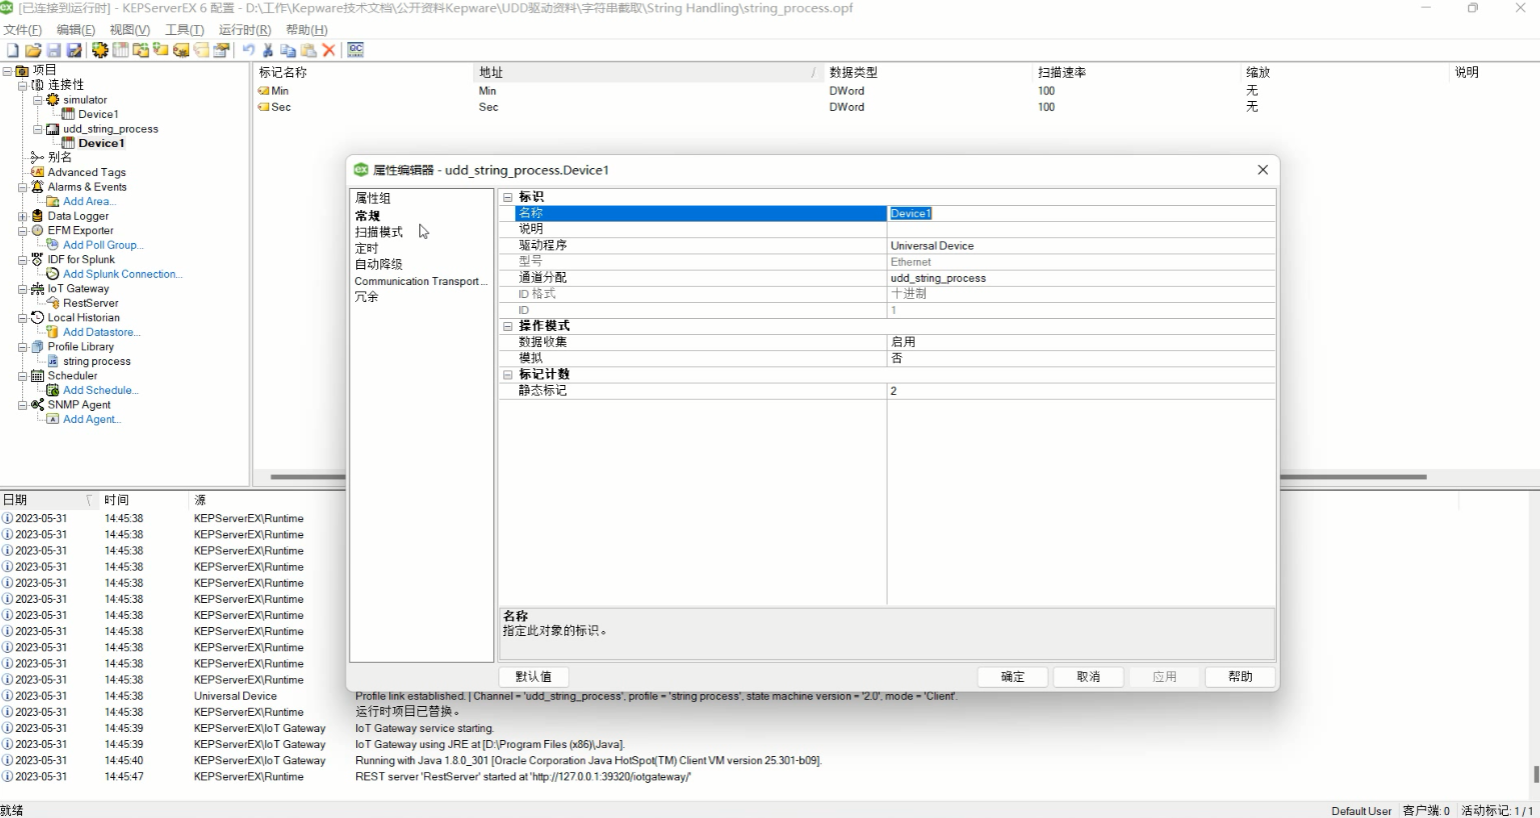Select string process profile in tree

click(x=96, y=362)
